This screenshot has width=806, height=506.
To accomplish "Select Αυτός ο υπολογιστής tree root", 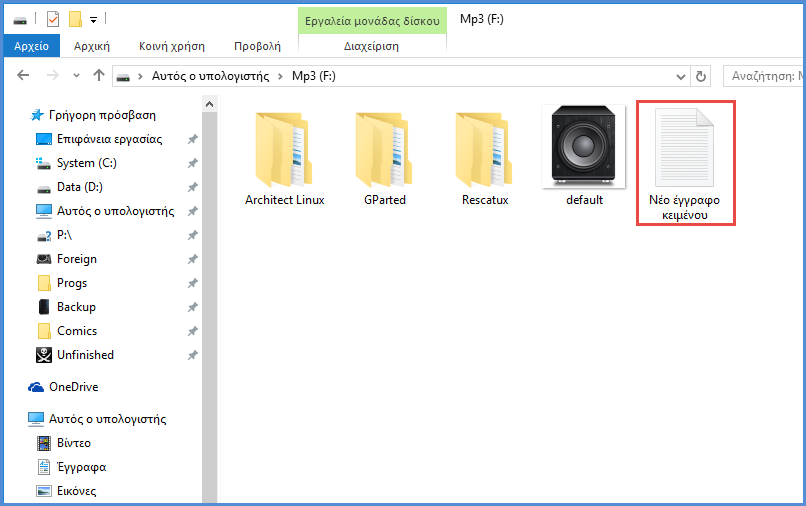I will [107, 419].
